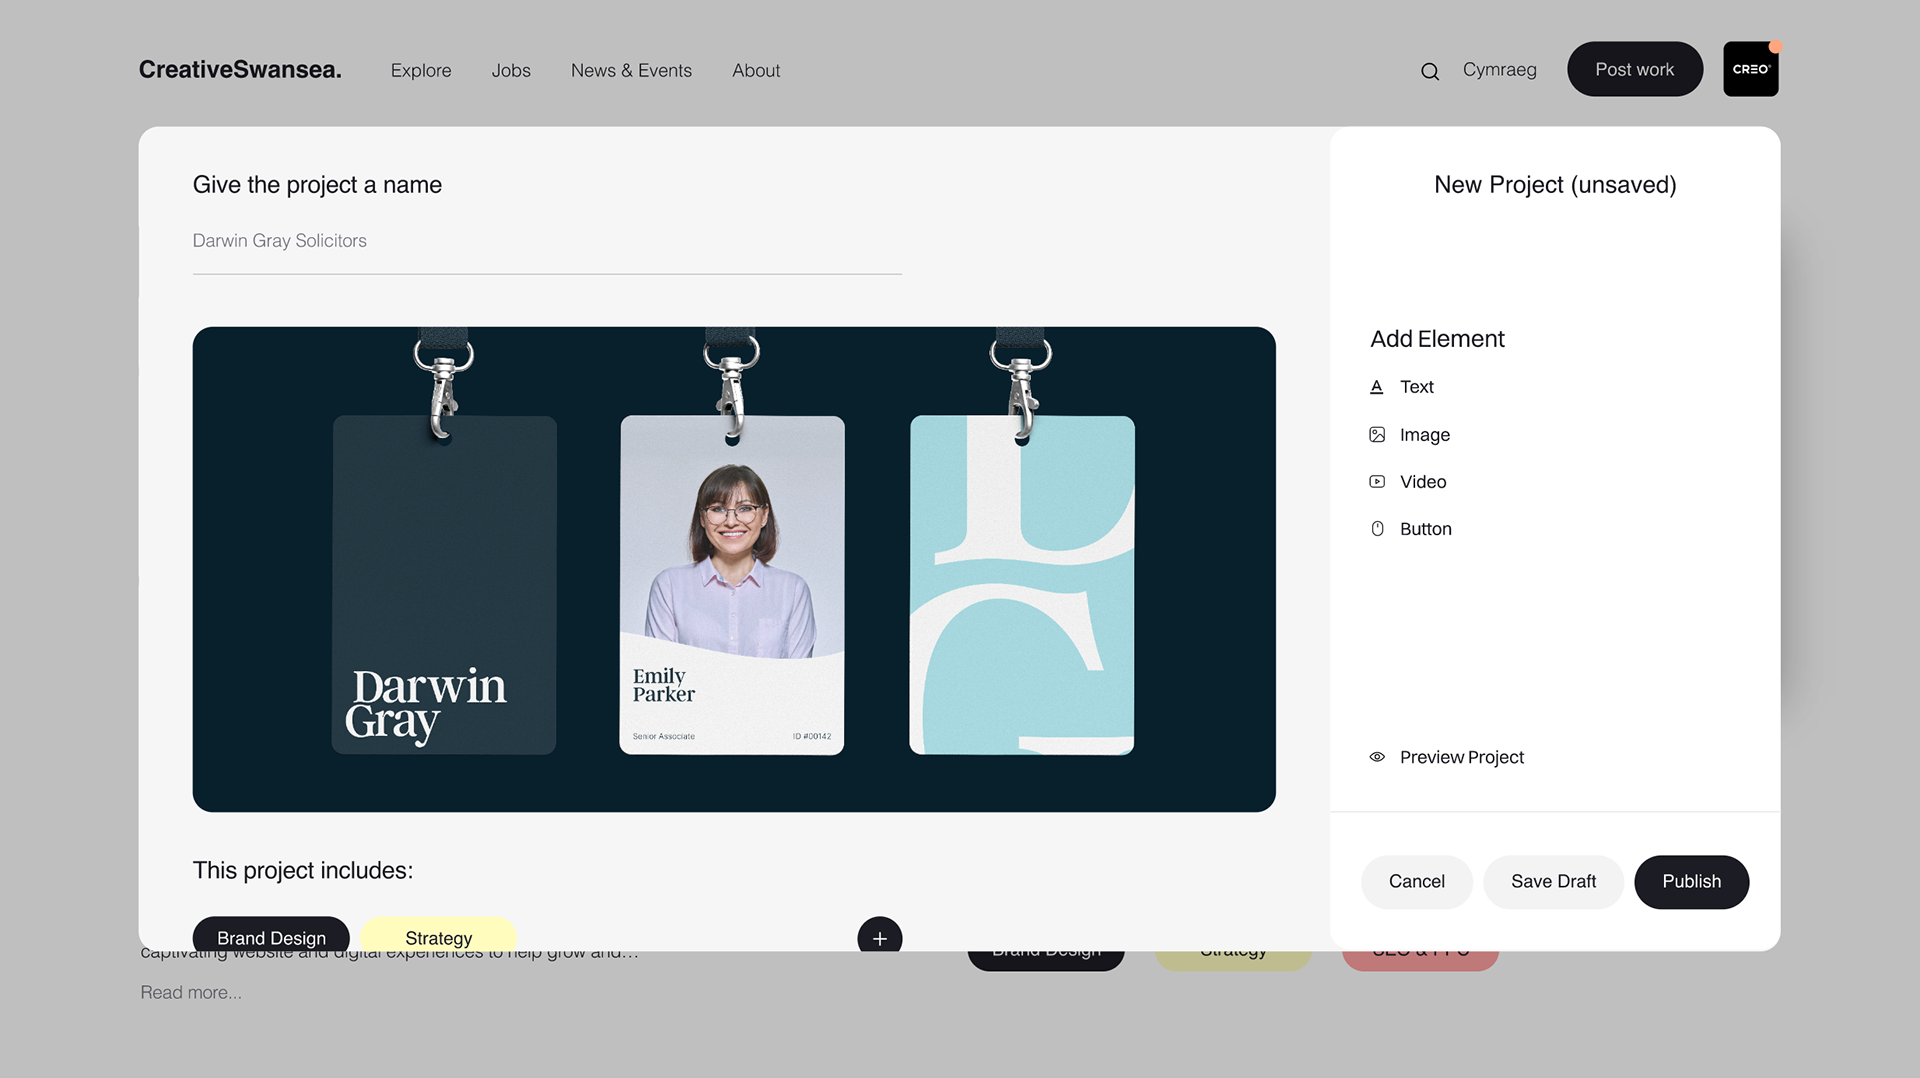The height and width of the screenshot is (1078, 1920).
Task: Open the Explore menu
Action: tap(421, 71)
